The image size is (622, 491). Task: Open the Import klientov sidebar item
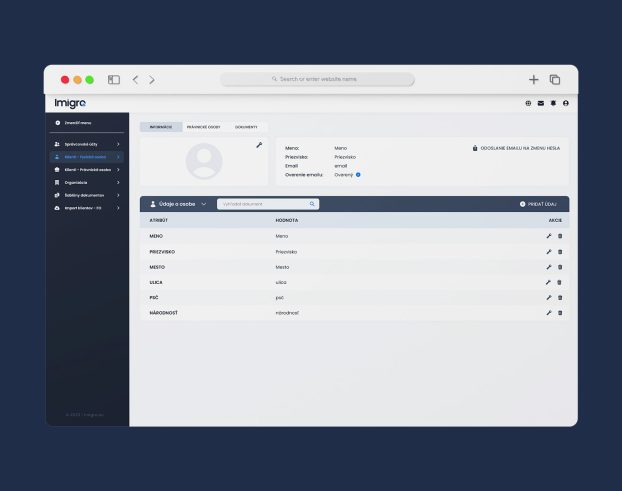87,208
